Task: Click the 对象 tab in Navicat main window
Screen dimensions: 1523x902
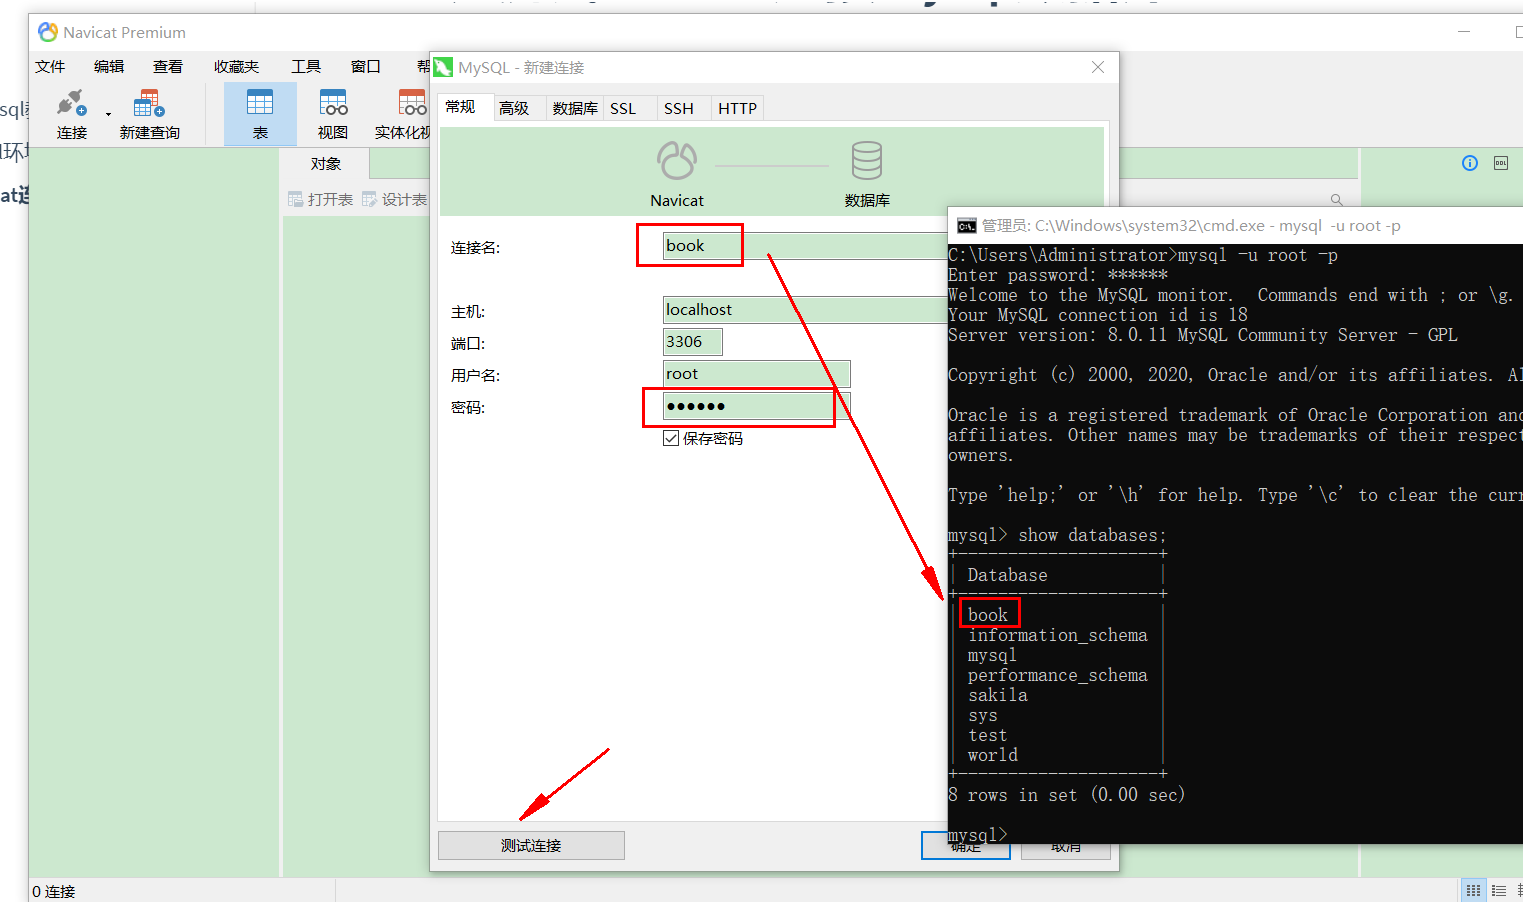Action: 326,163
